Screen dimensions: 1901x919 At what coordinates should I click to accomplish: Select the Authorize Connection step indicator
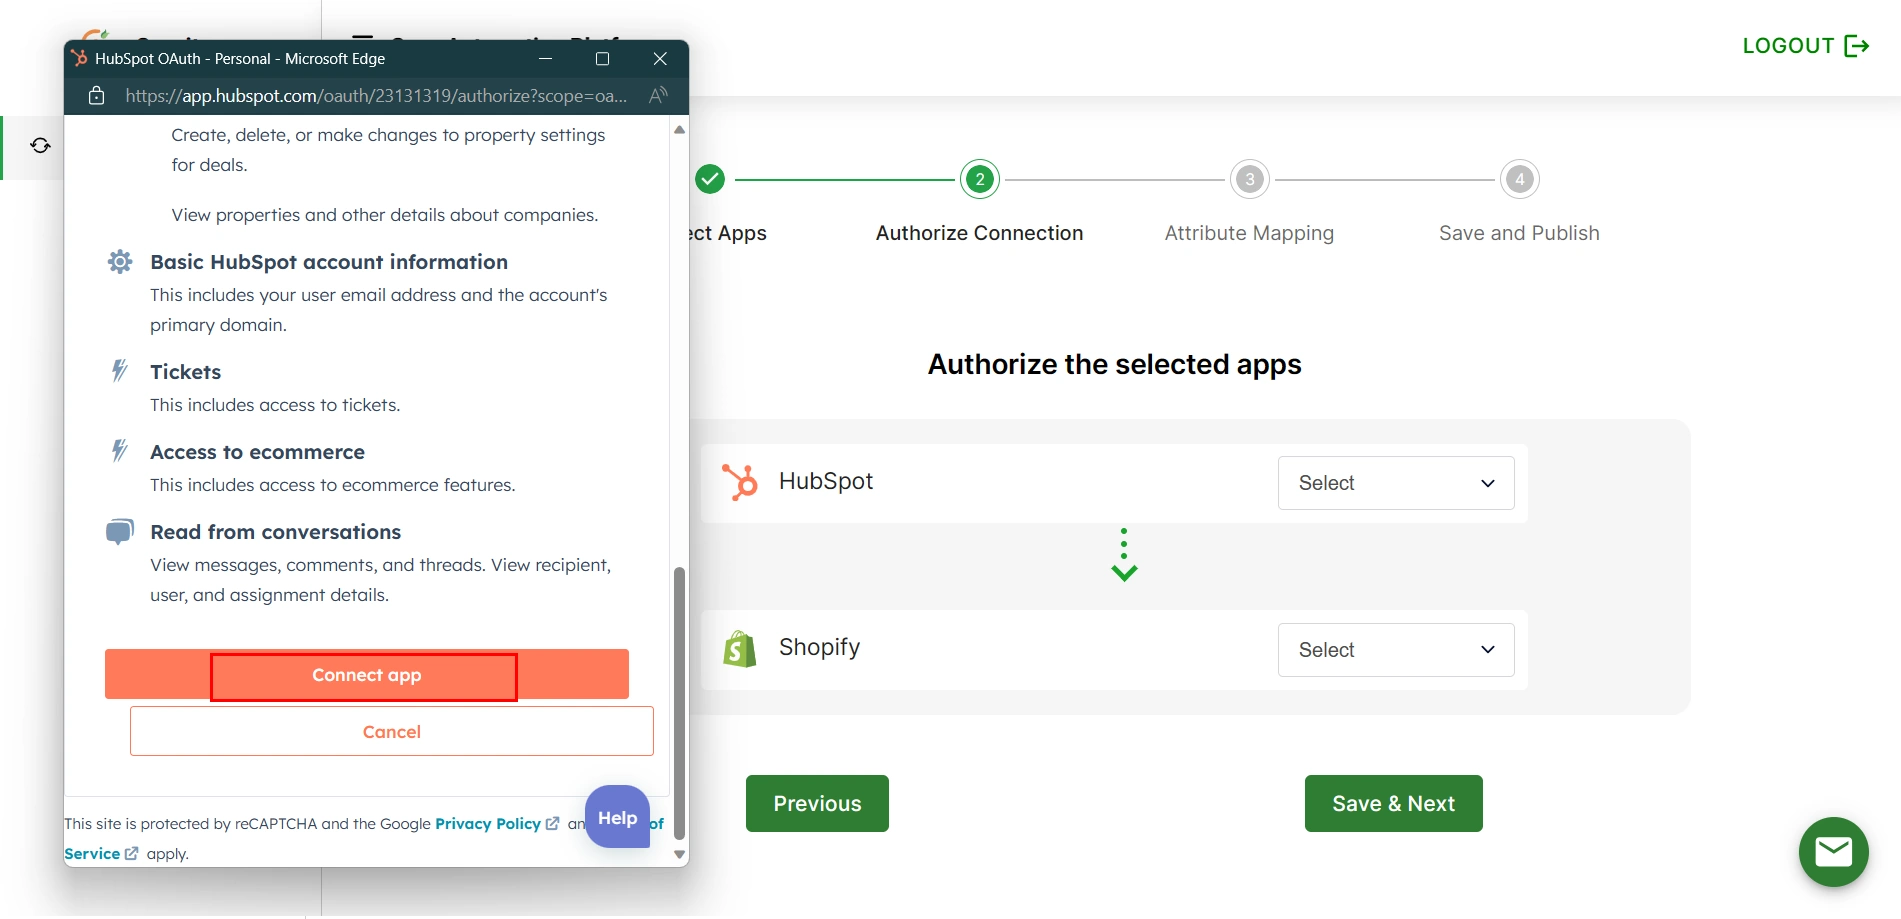978,178
